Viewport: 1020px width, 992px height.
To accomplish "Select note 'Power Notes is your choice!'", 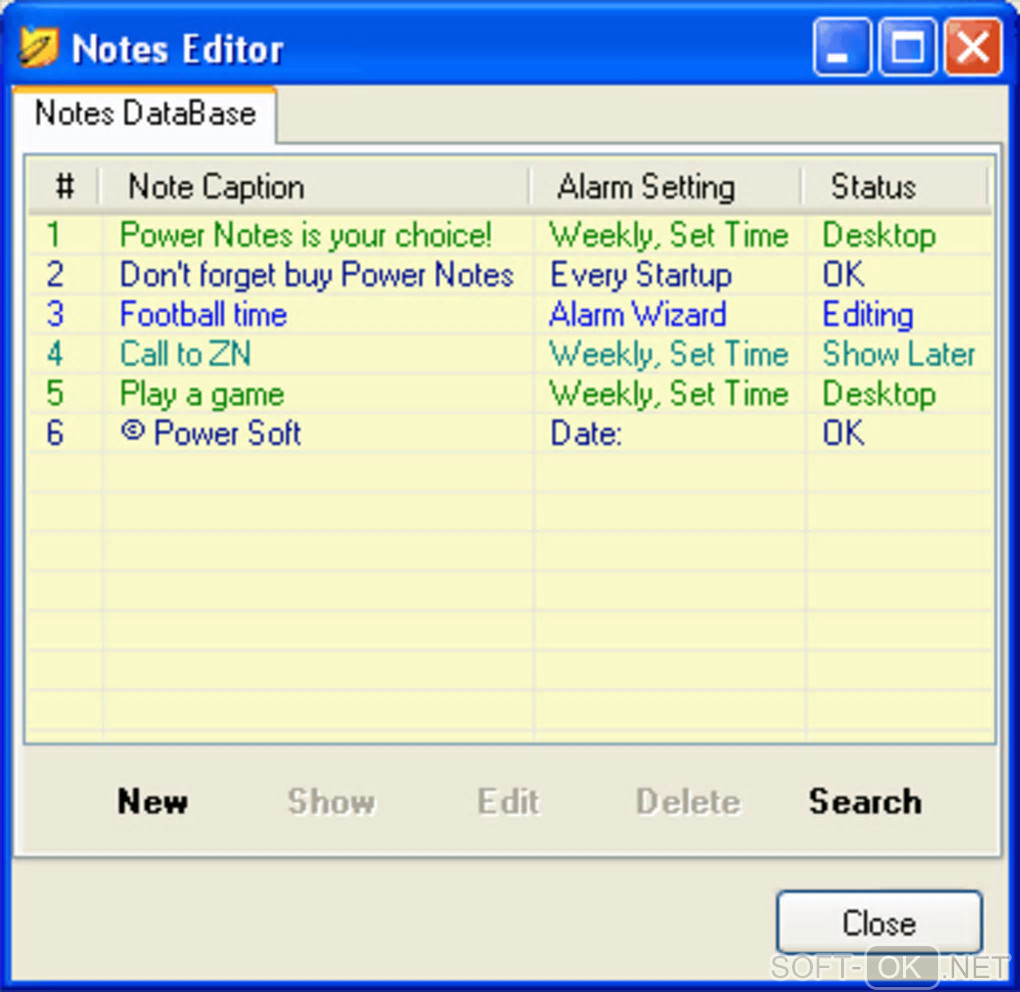I will pos(306,235).
